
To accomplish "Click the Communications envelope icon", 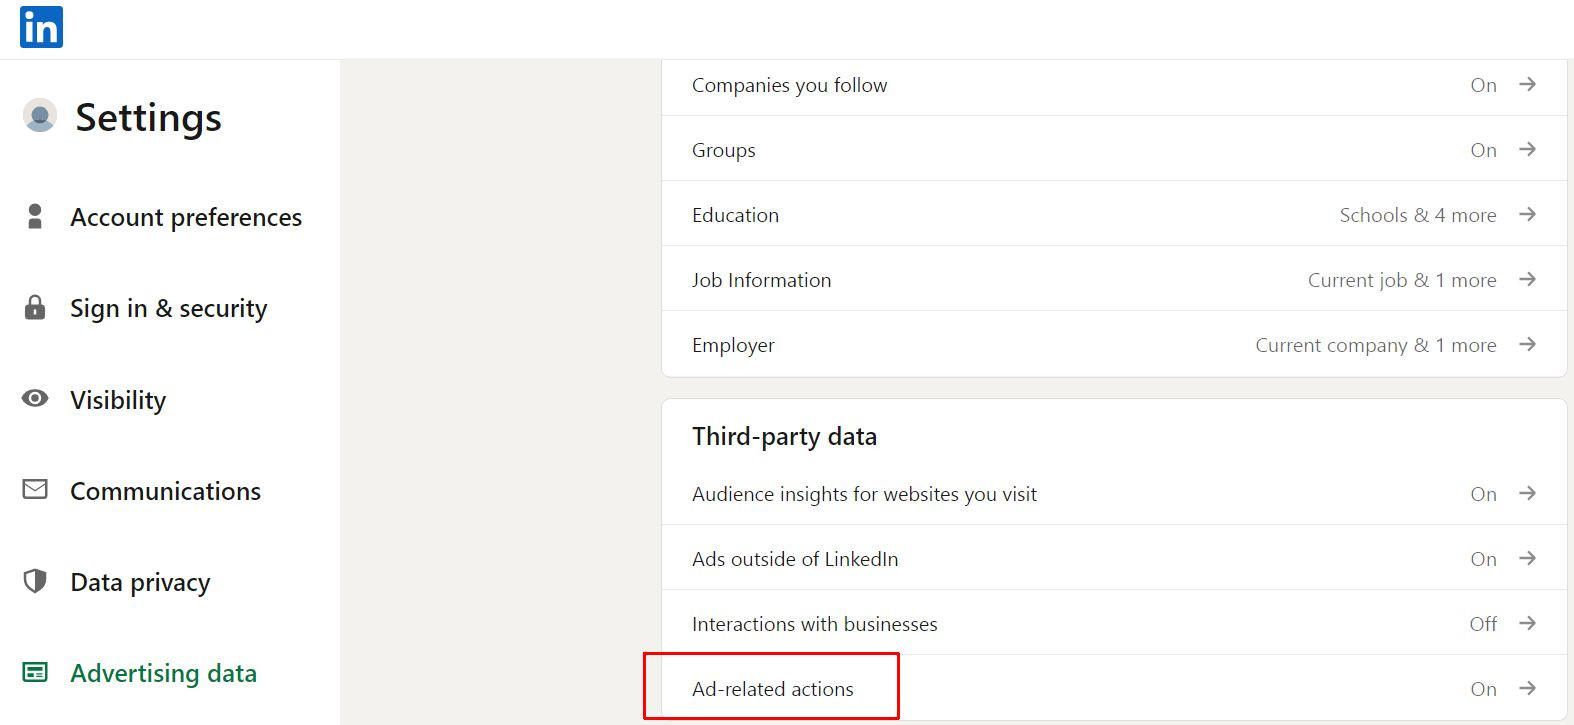I will click(x=35, y=490).
